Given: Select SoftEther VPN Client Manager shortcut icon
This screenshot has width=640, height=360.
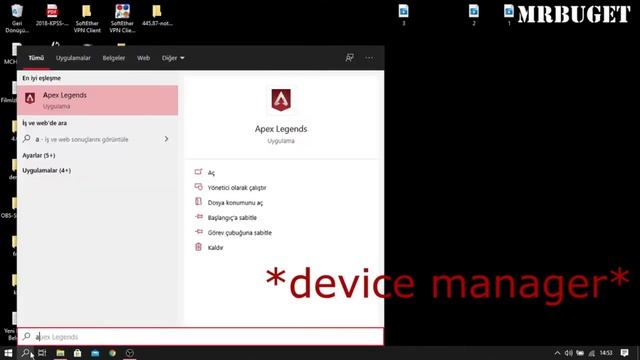Looking at the screenshot, I should coord(122,18).
